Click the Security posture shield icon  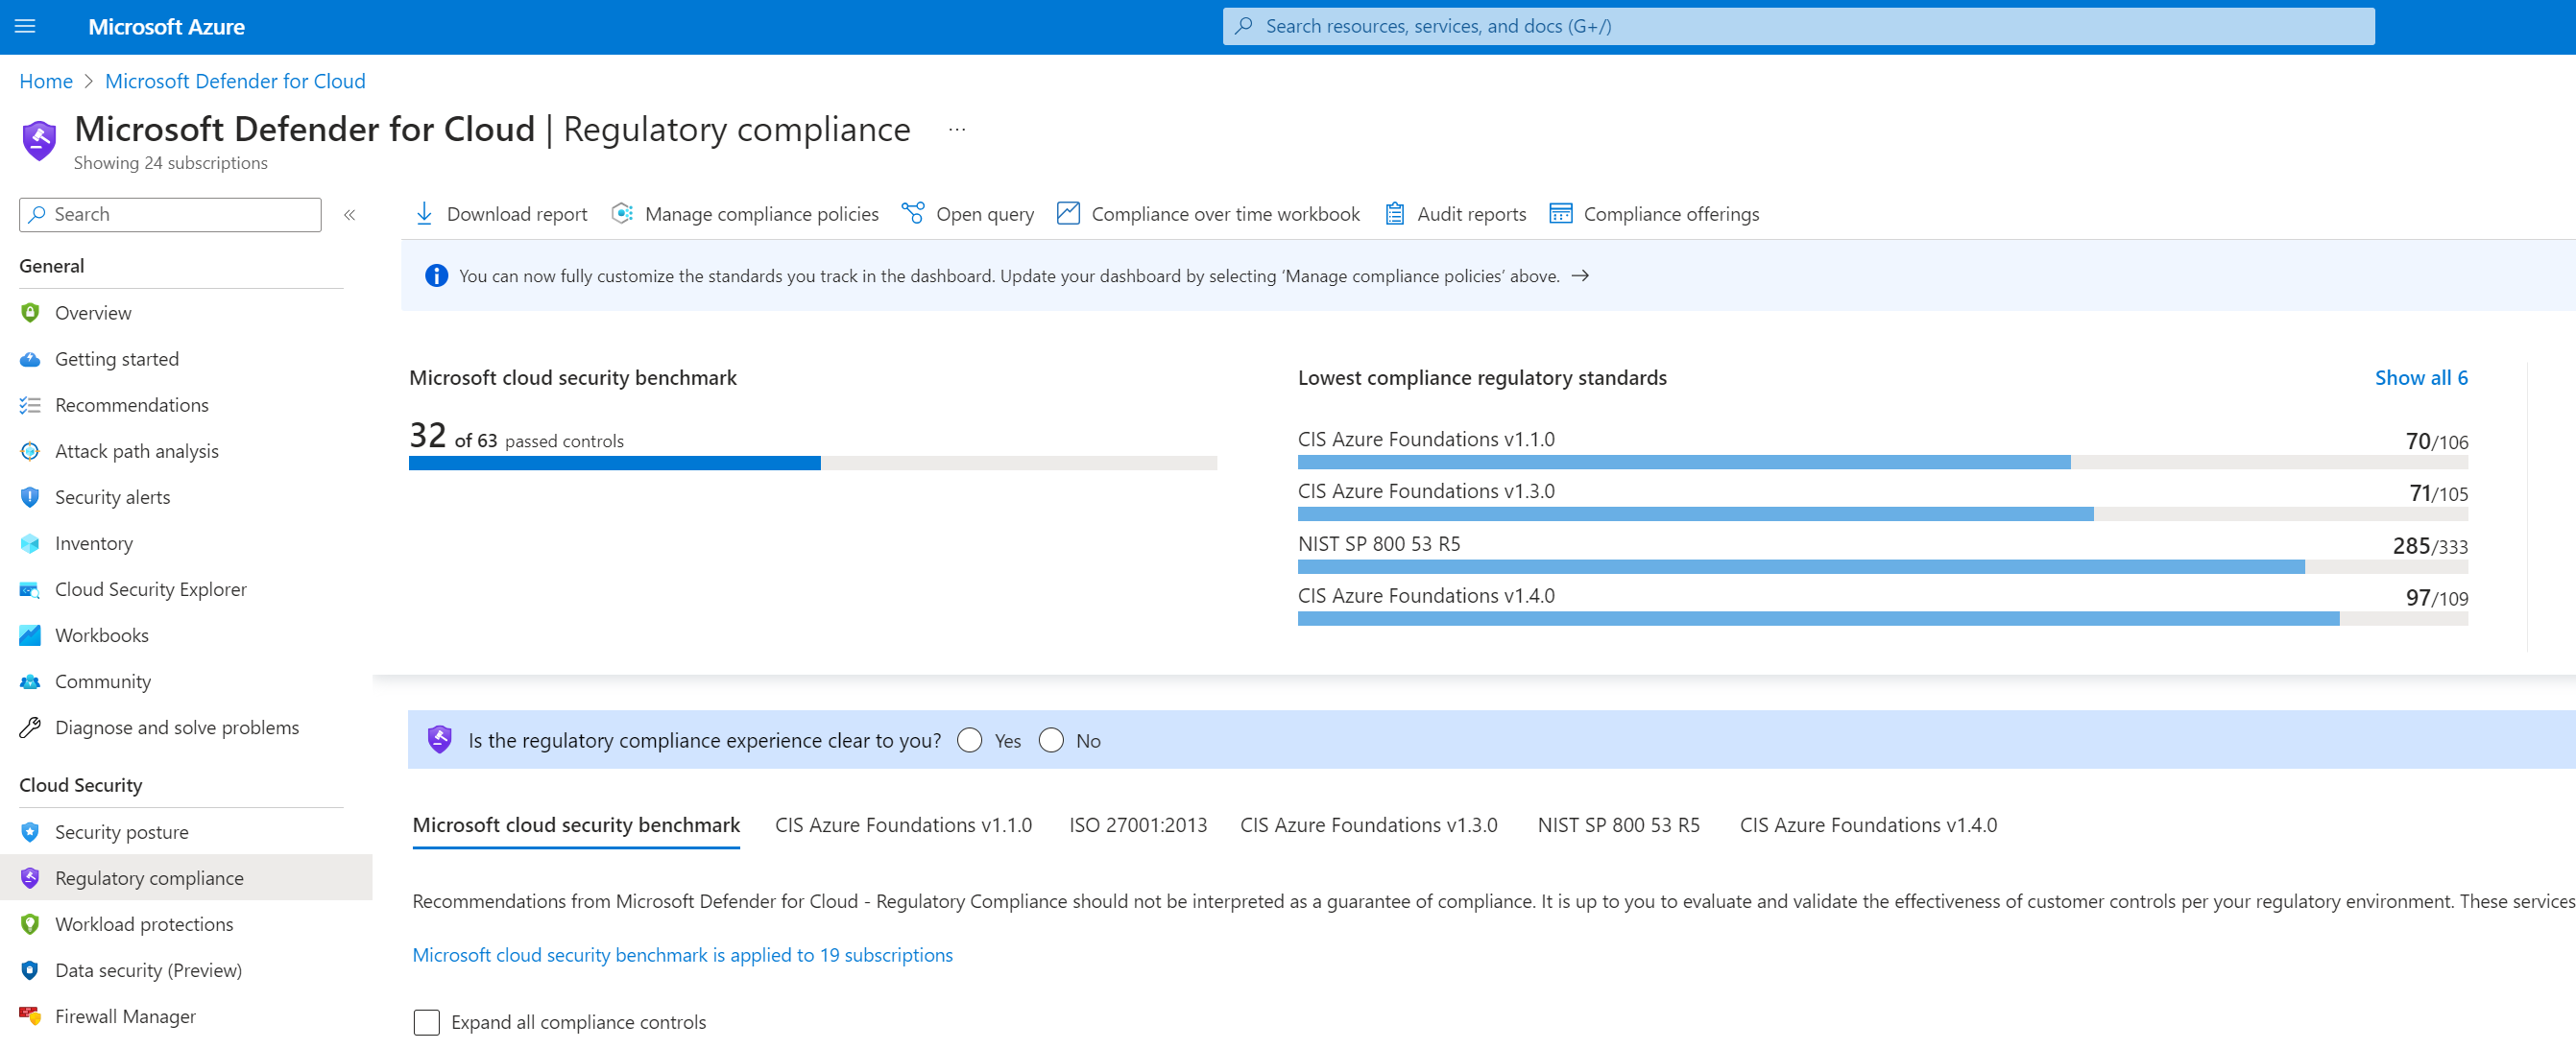pos(30,832)
